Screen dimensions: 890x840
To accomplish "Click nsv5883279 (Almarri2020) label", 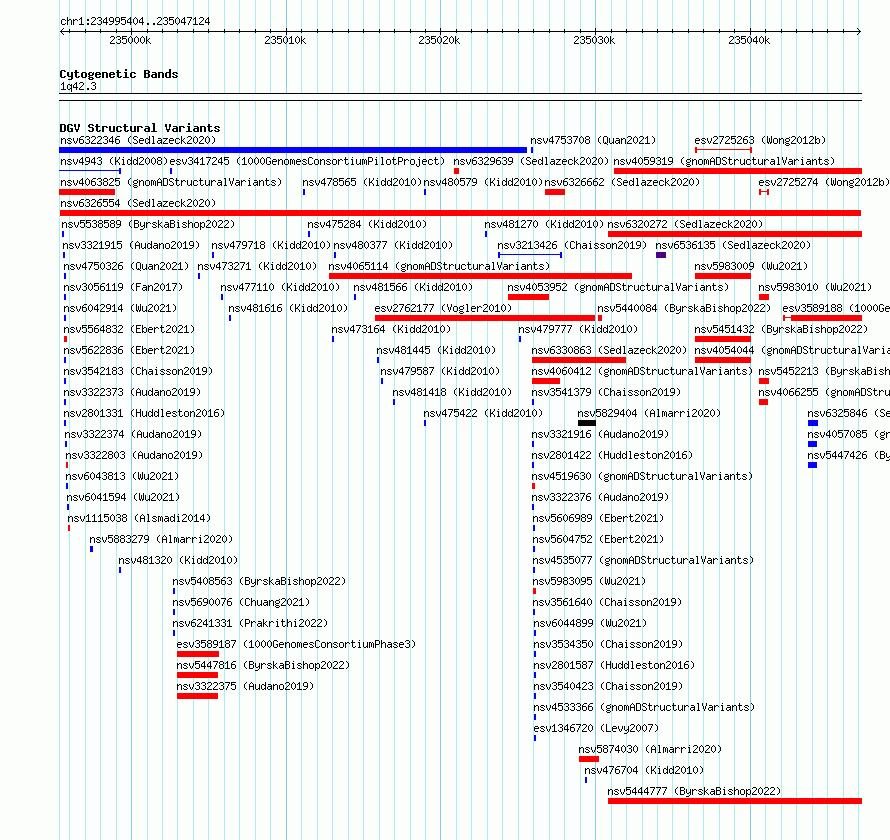I will 161,539.
